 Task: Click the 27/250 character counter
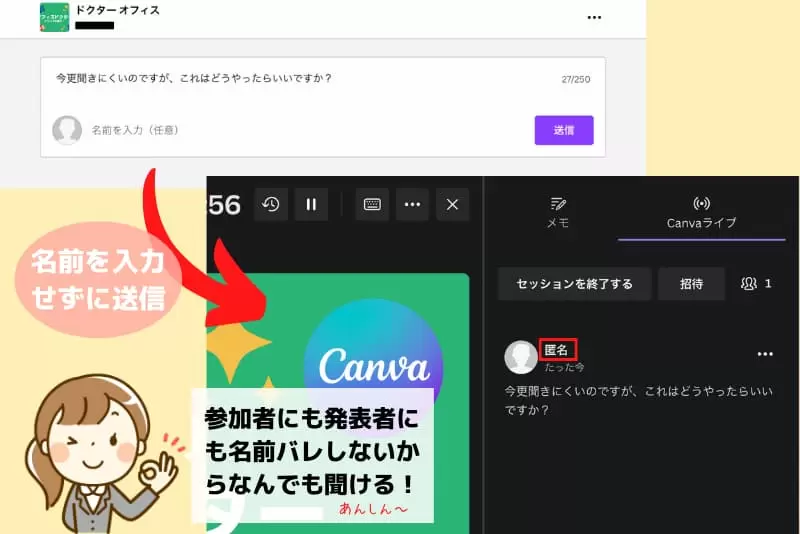pyautogui.click(x=576, y=80)
